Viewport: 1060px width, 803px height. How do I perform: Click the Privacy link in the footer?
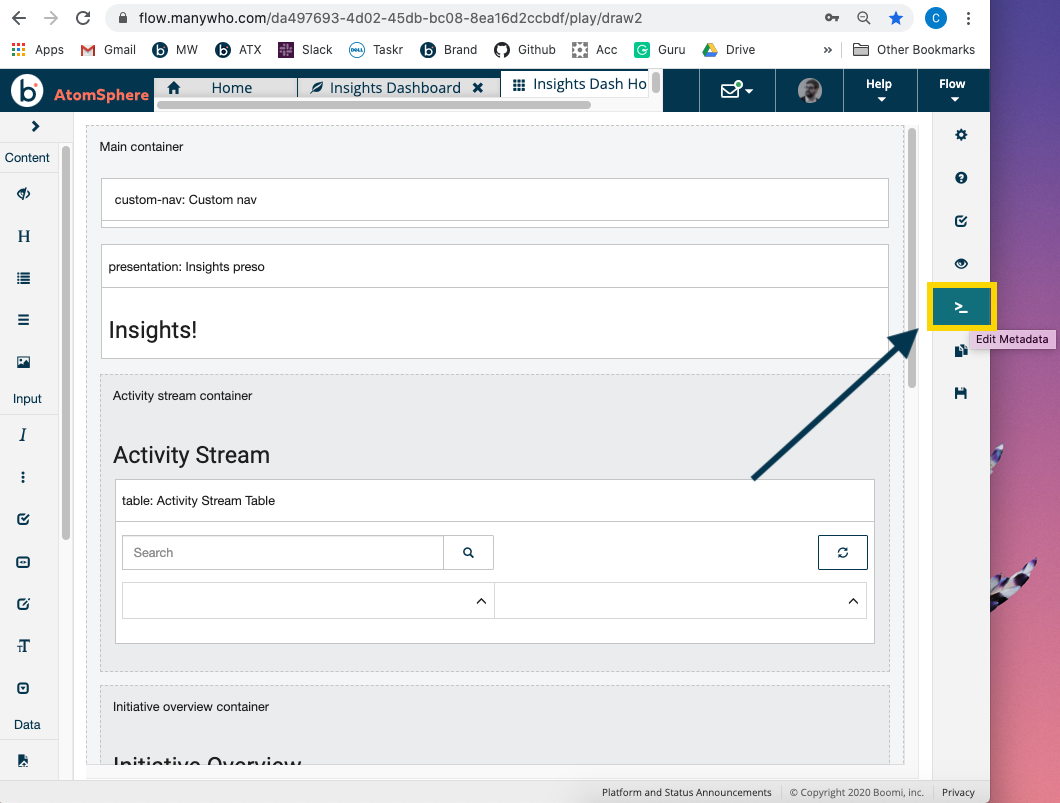pyautogui.click(x=957, y=791)
